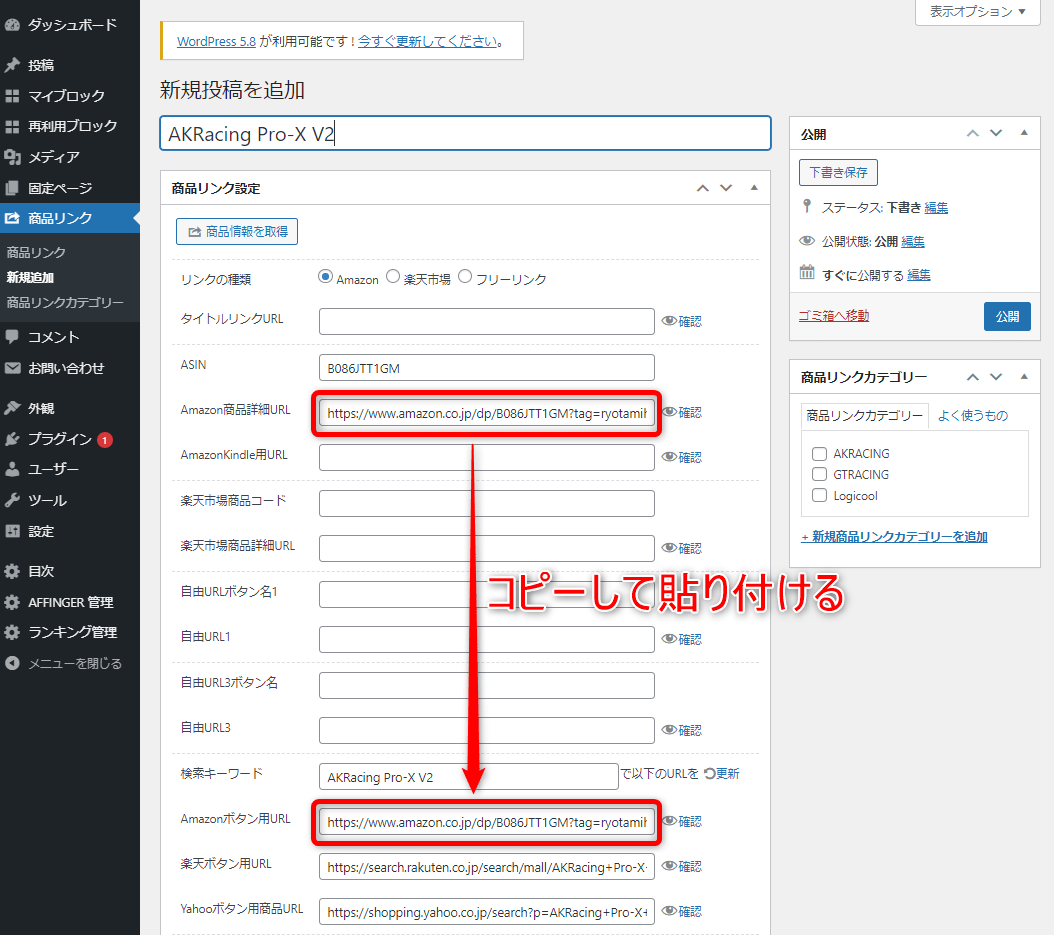Click the WordPress 5.8 link
This screenshot has width=1054, height=935.
(x=216, y=41)
